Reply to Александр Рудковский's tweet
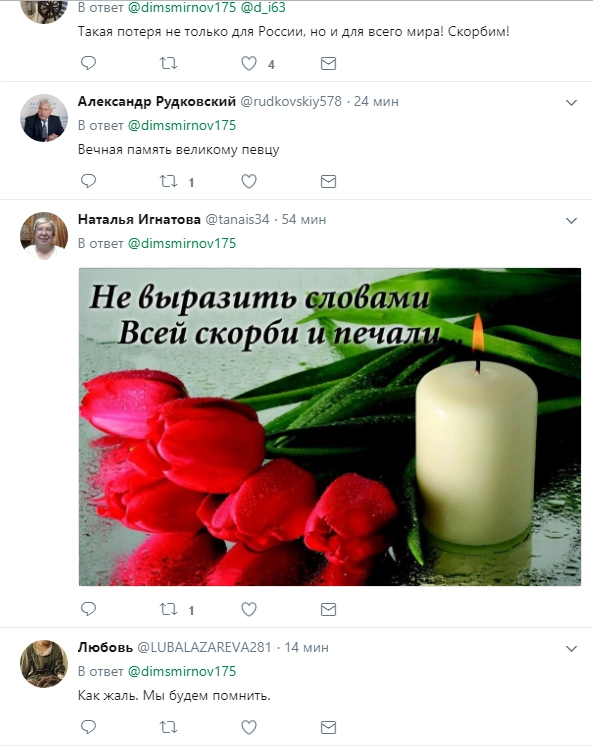This screenshot has height=746, width=593. [89, 181]
